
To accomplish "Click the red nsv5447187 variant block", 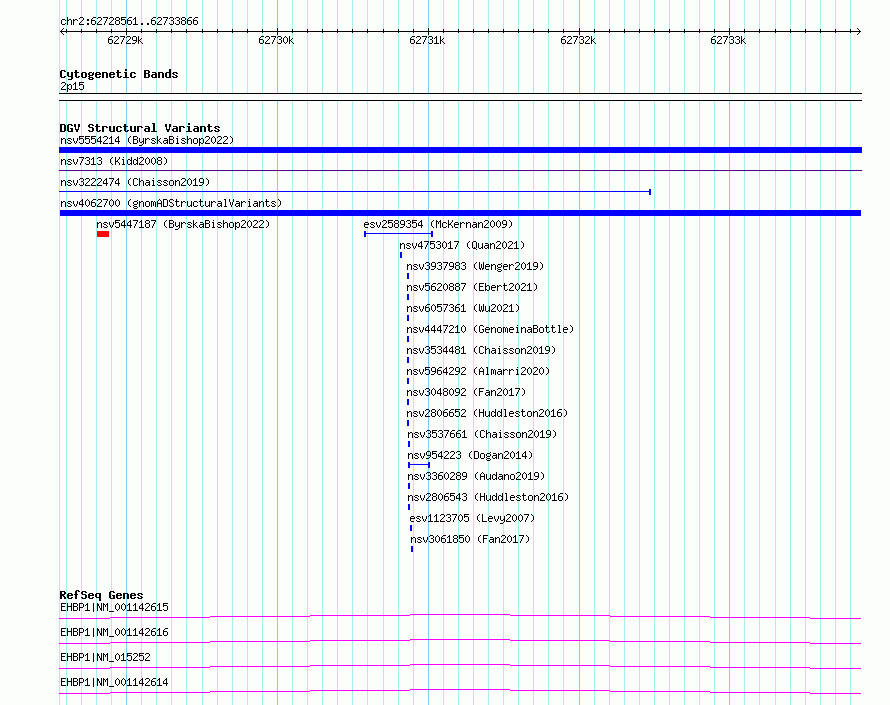I will tap(103, 234).
